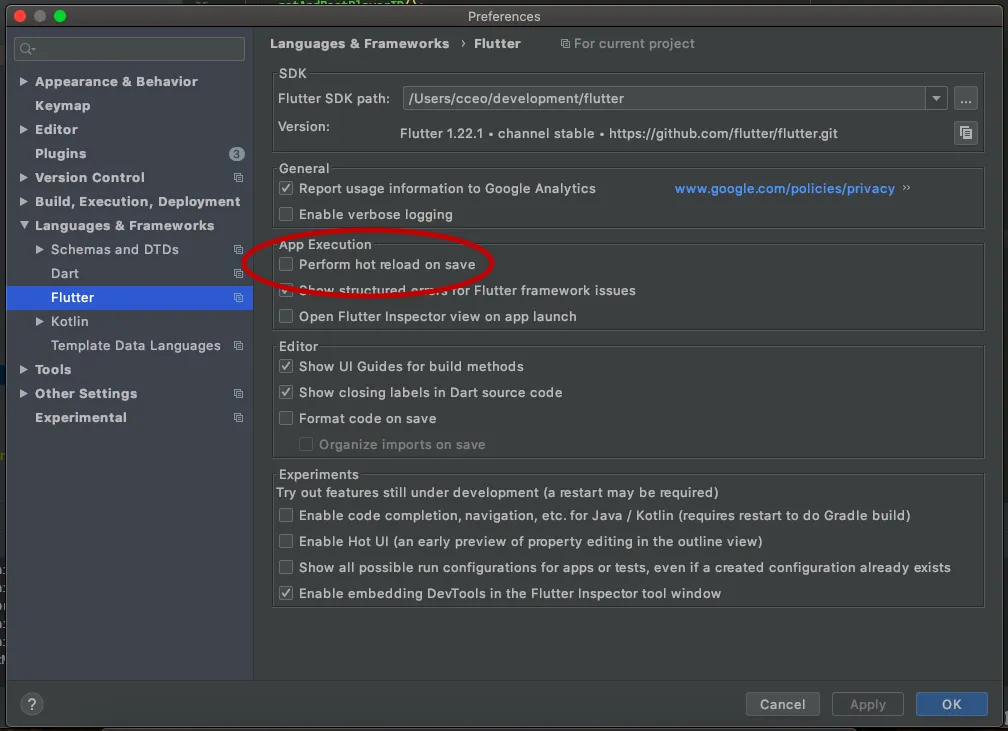Click the Plugins update count badge

236,154
